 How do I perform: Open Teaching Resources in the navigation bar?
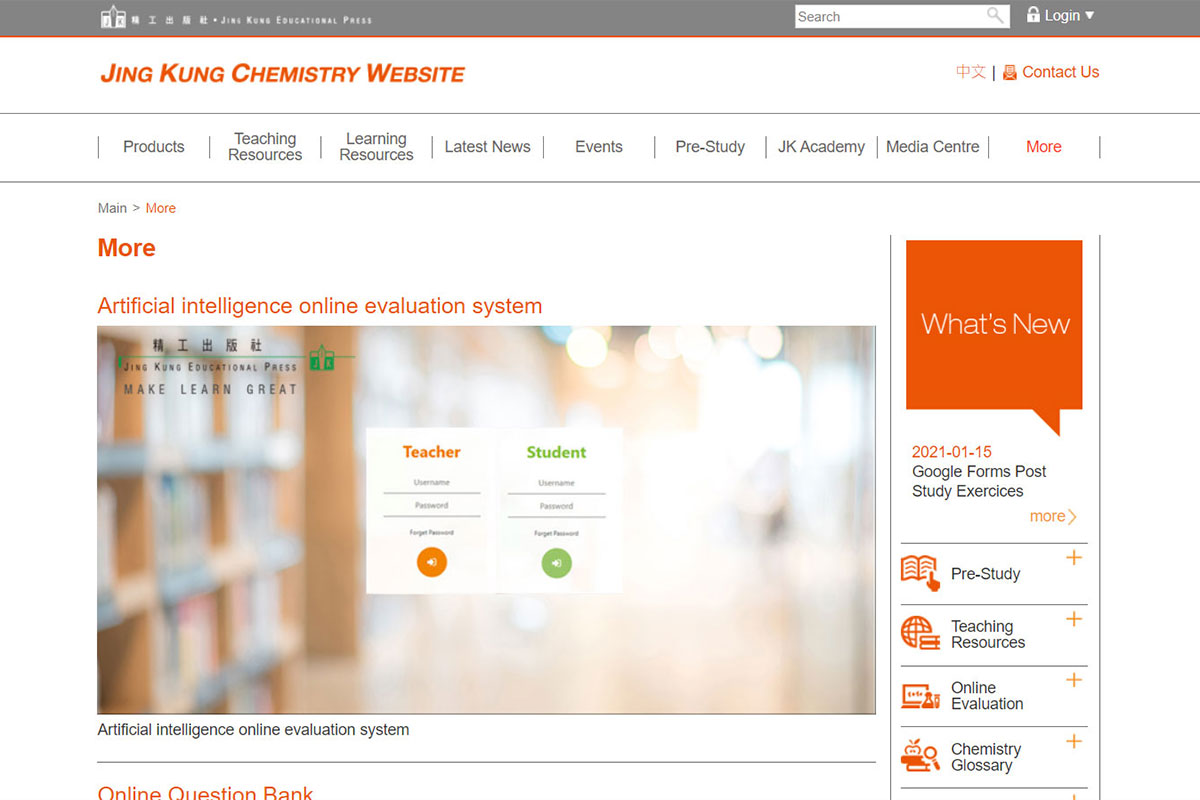[x=265, y=147]
